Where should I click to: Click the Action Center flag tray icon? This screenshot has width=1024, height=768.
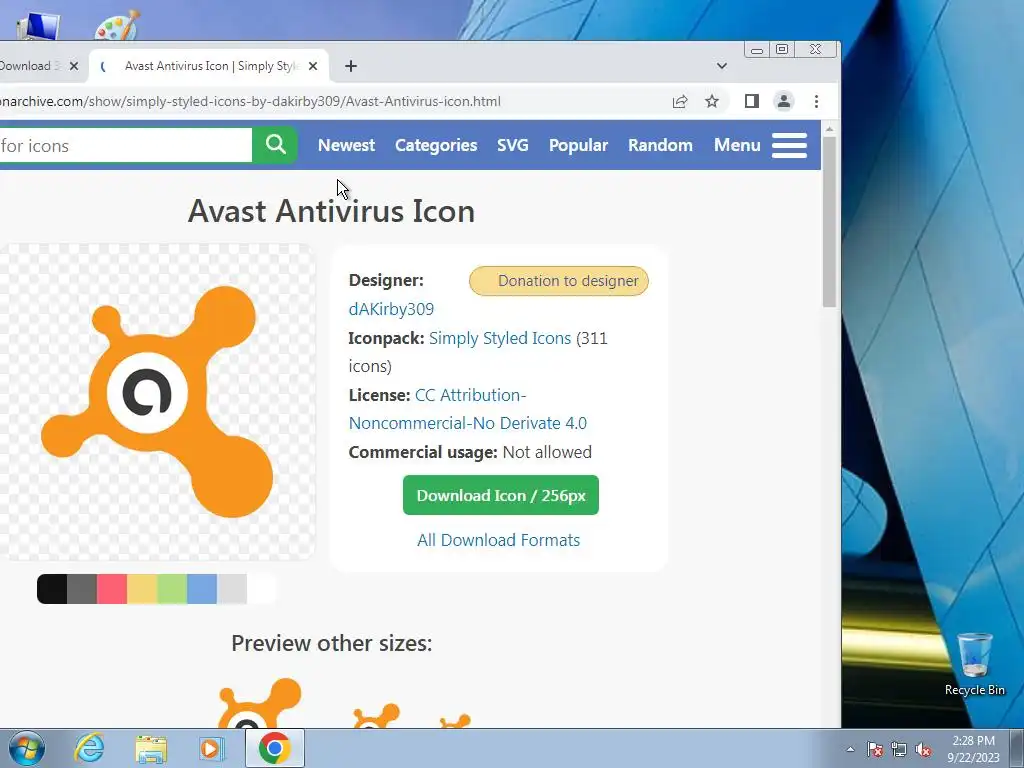coord(875,749)
